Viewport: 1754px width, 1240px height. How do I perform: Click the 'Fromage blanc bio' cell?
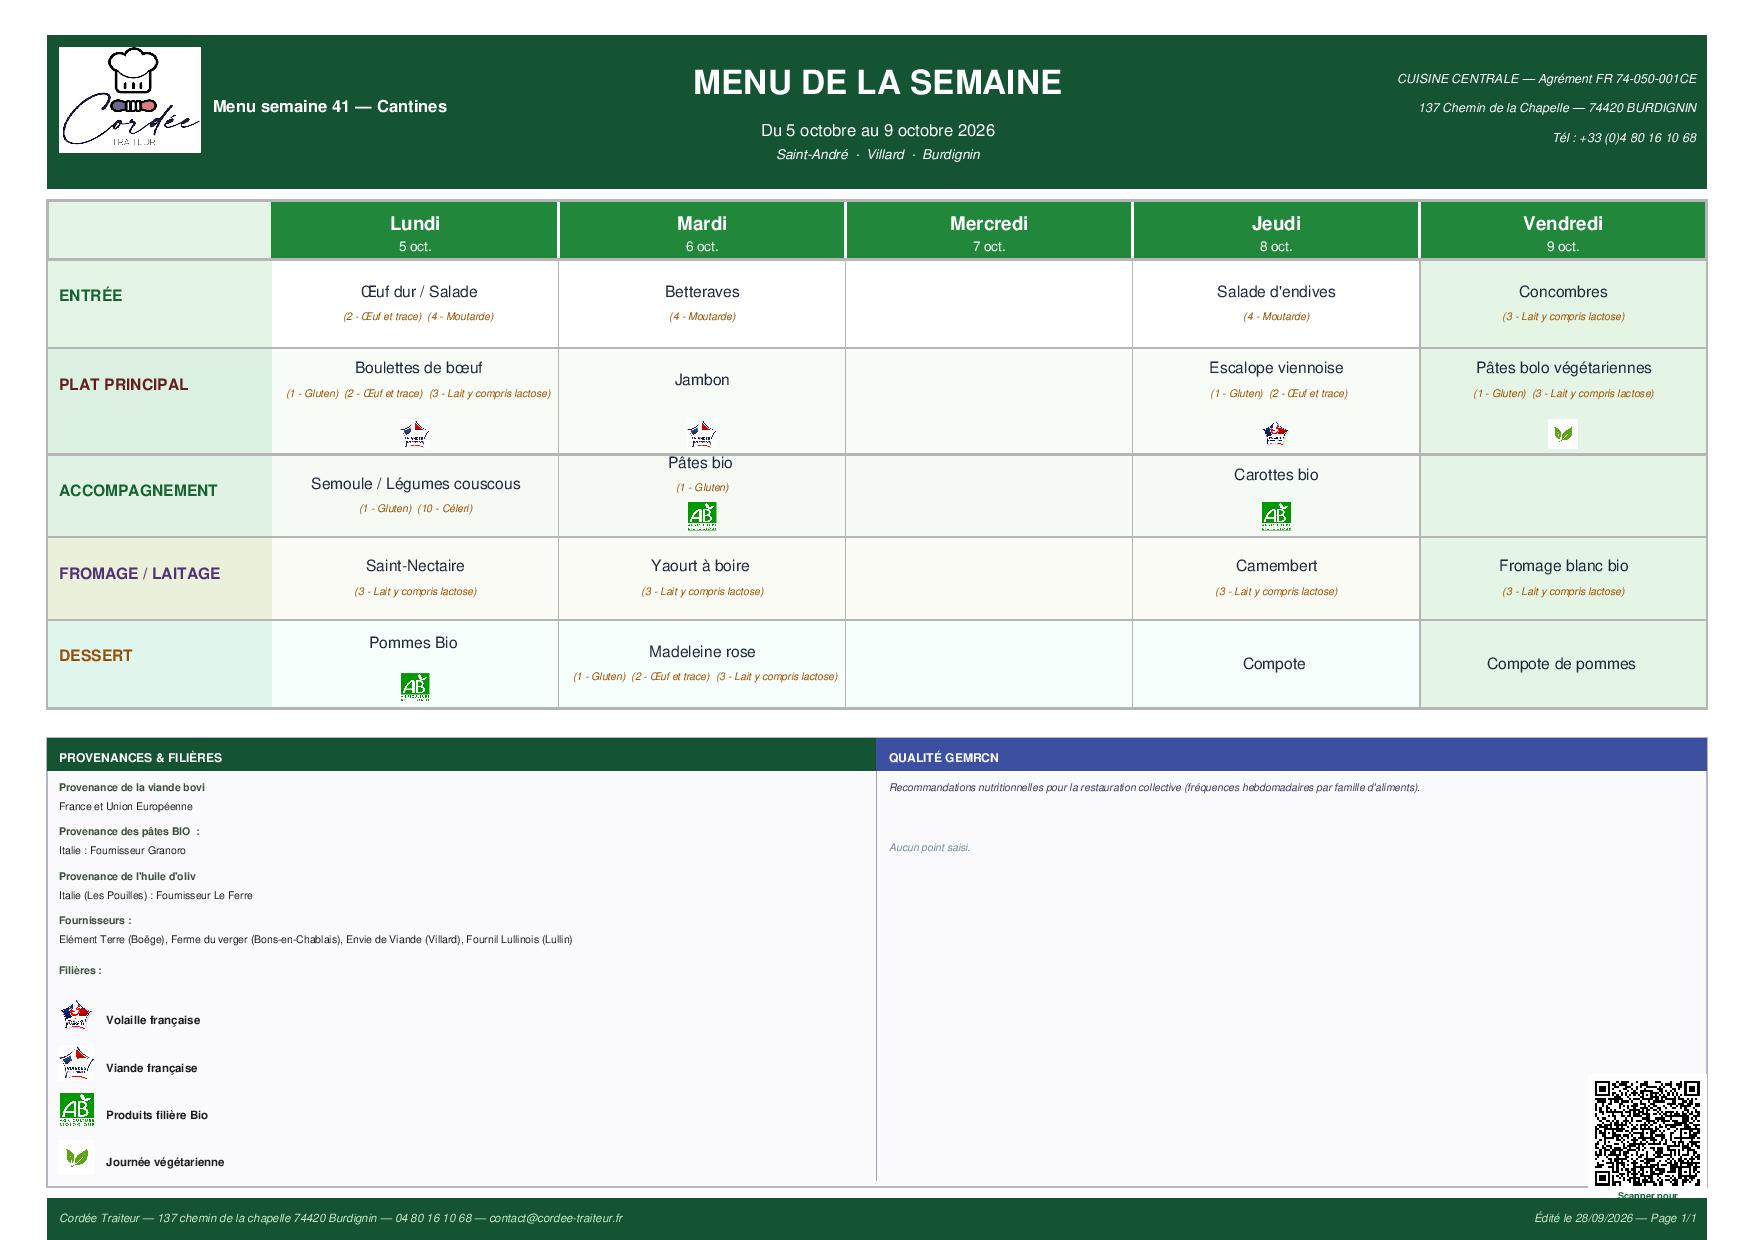pos(1563,578)
